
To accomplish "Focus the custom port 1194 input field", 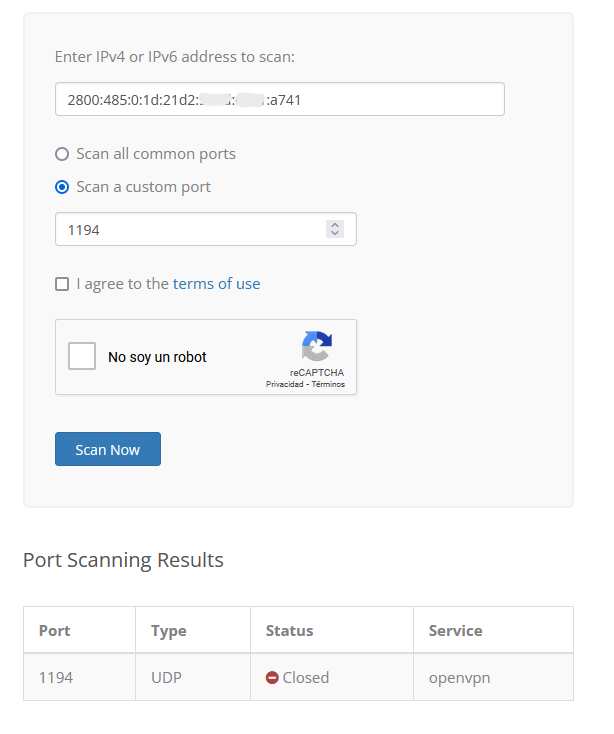I will (x=205, y=229).
